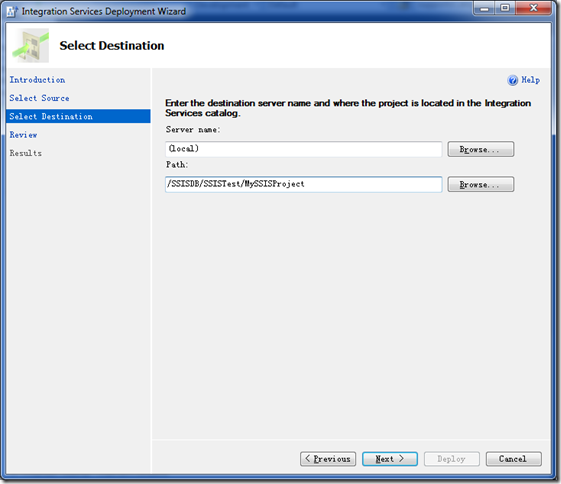Click the Select Destination header graphic

(x=31, y=46)
